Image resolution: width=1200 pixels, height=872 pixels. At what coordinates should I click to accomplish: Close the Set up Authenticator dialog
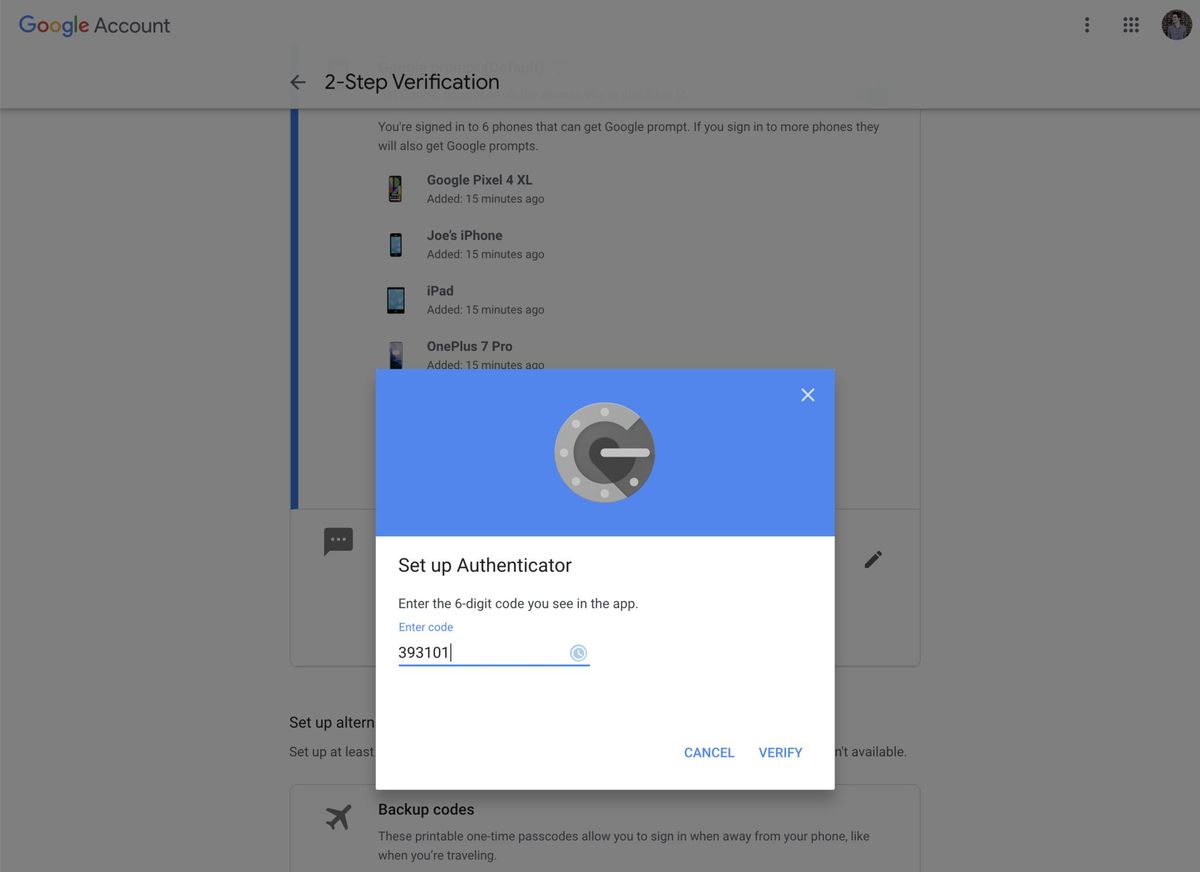point(807,394)
